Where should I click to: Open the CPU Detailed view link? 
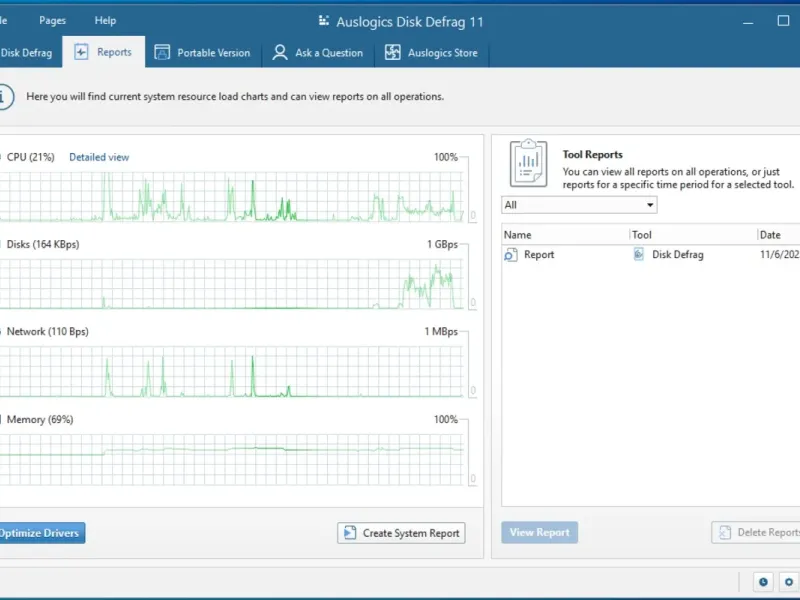pos(99,157)
